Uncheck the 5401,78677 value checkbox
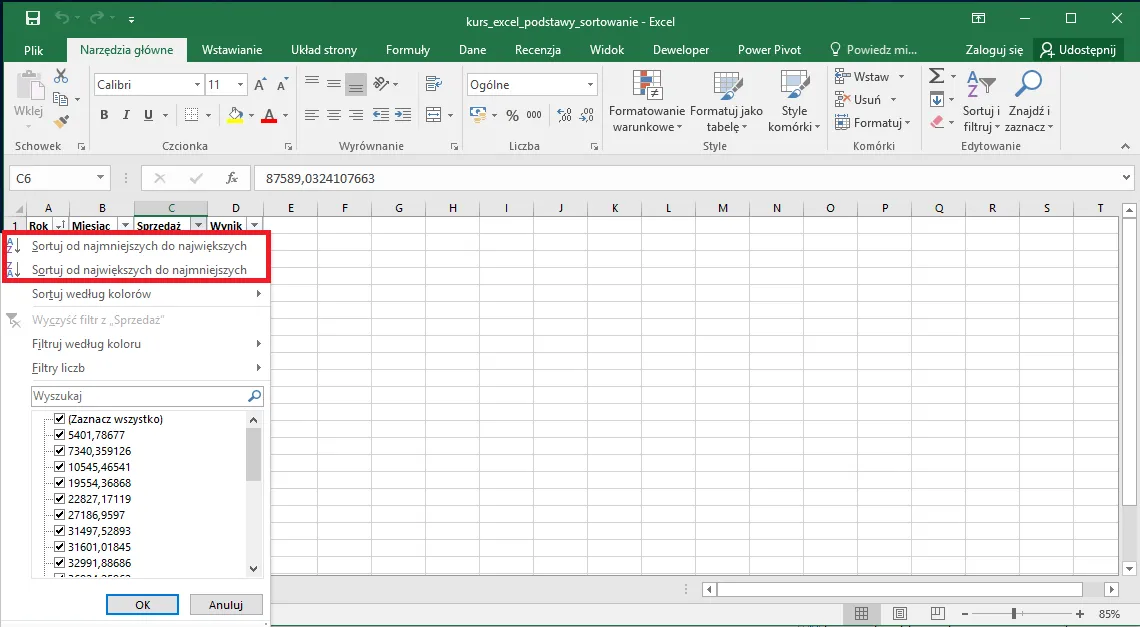The image size is (1140, 627). click(x=60, y=435)
